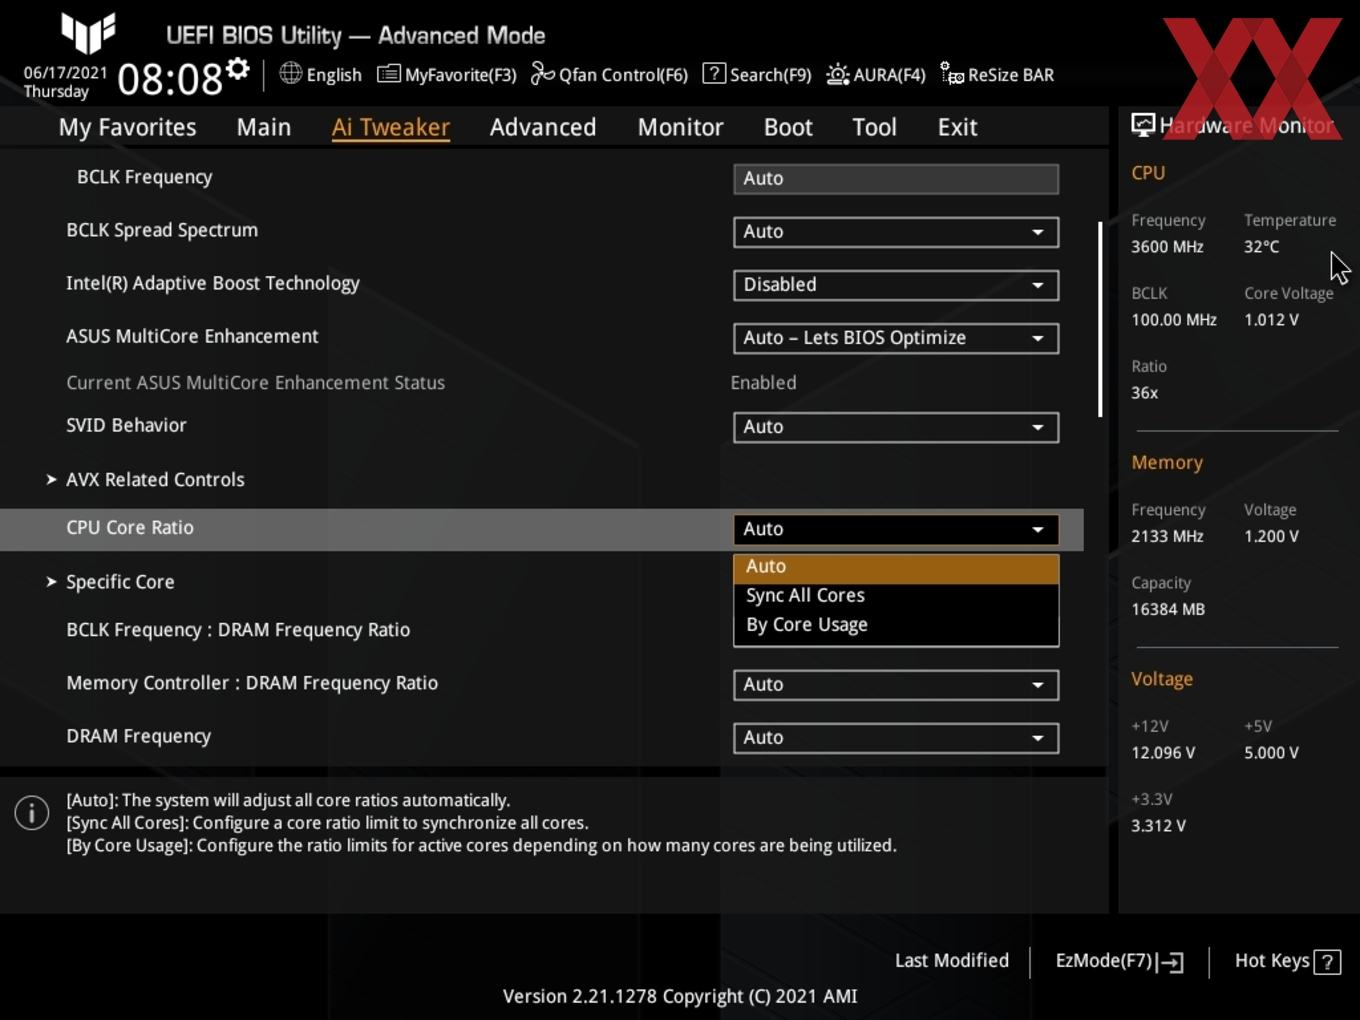The width and height of the screenshot is (1360, 1020).
Task: Open MyFavorite(F3) list icon
Action: click(388, 74)
